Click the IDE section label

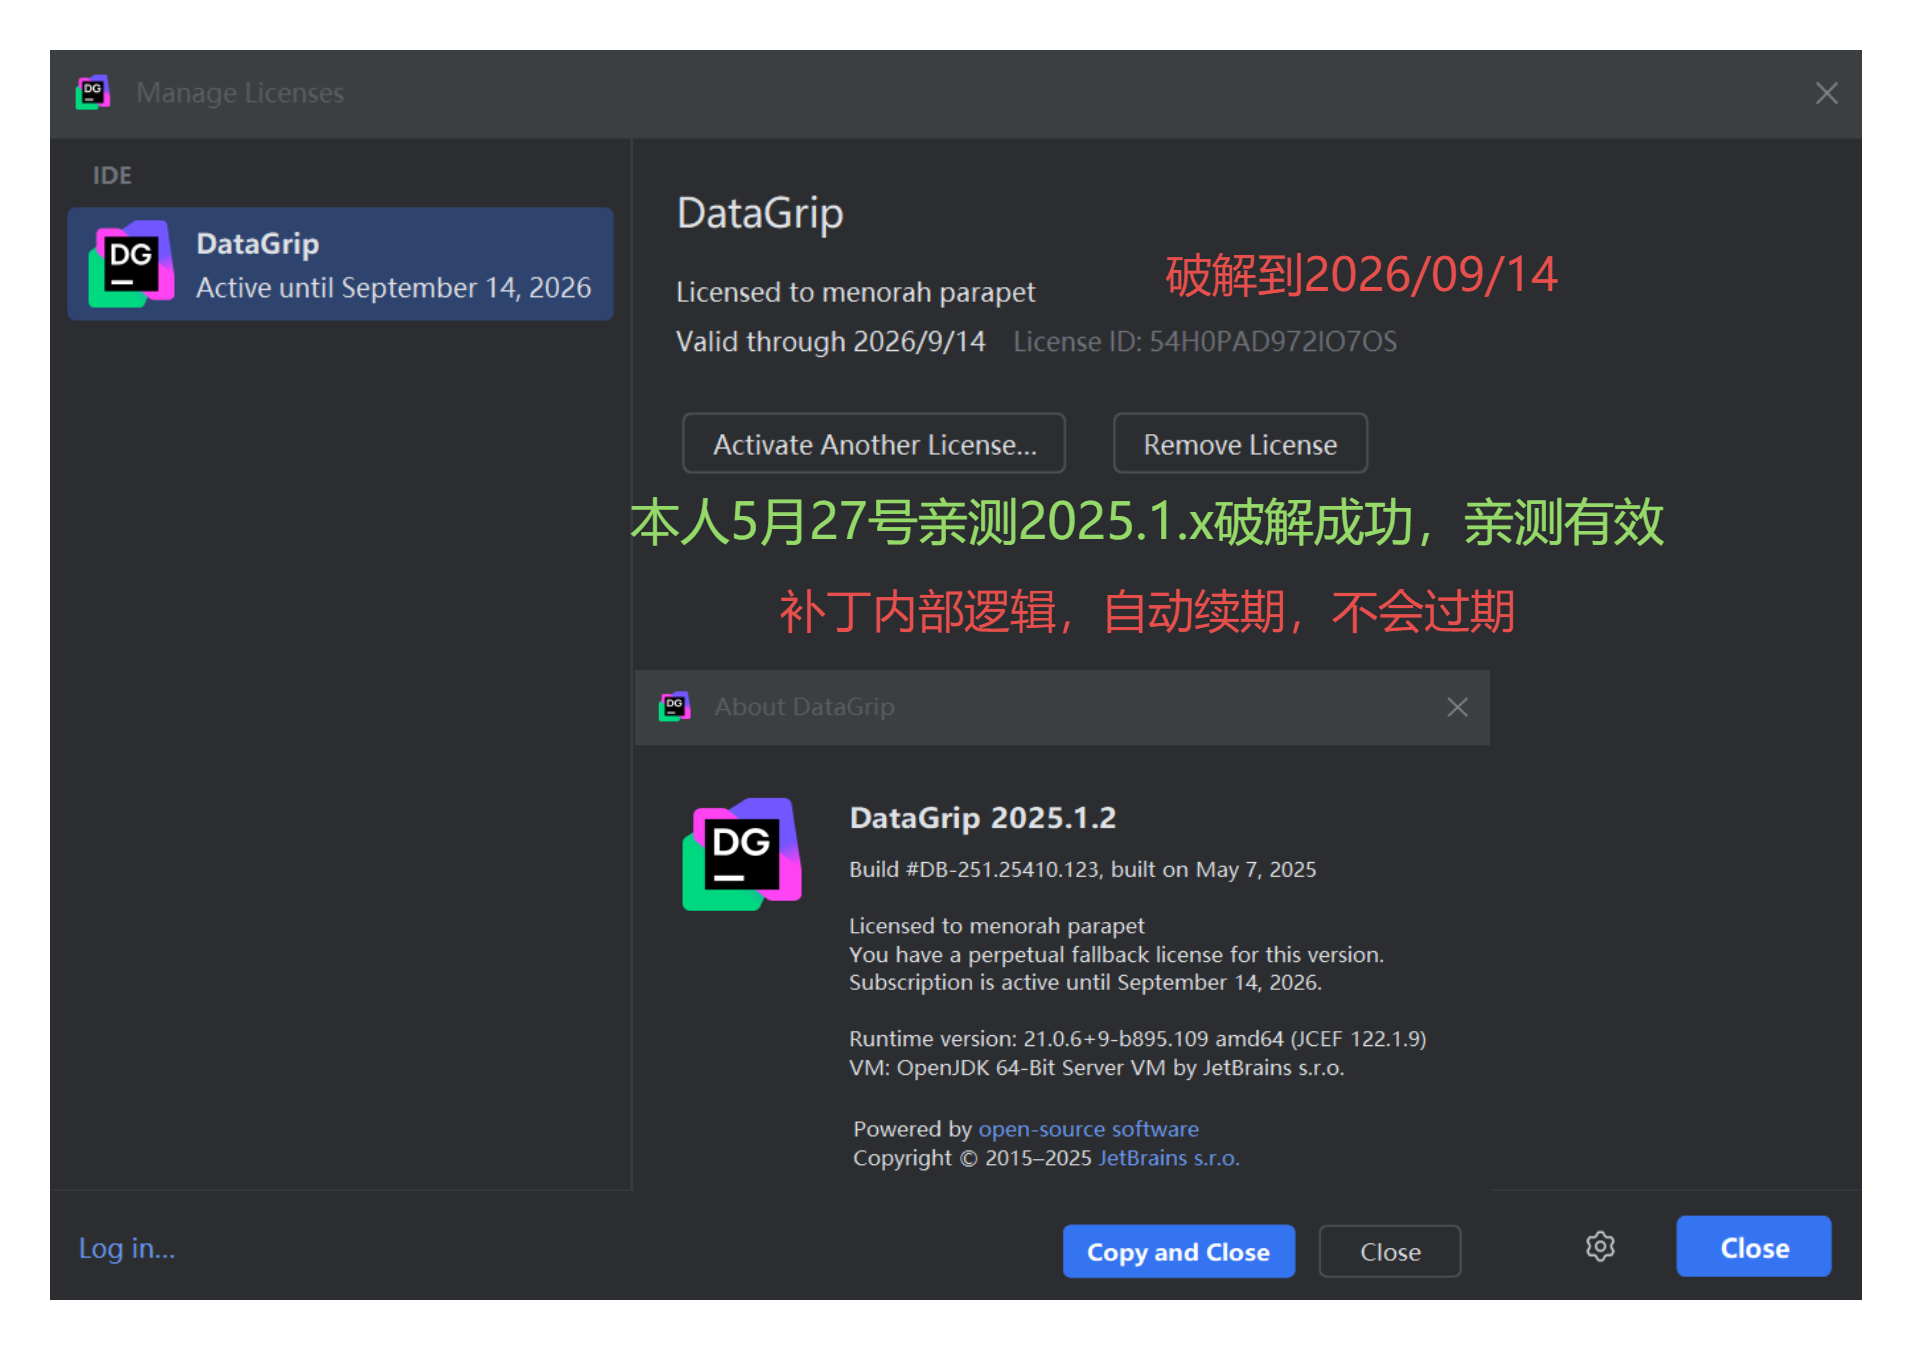(112, 176)
